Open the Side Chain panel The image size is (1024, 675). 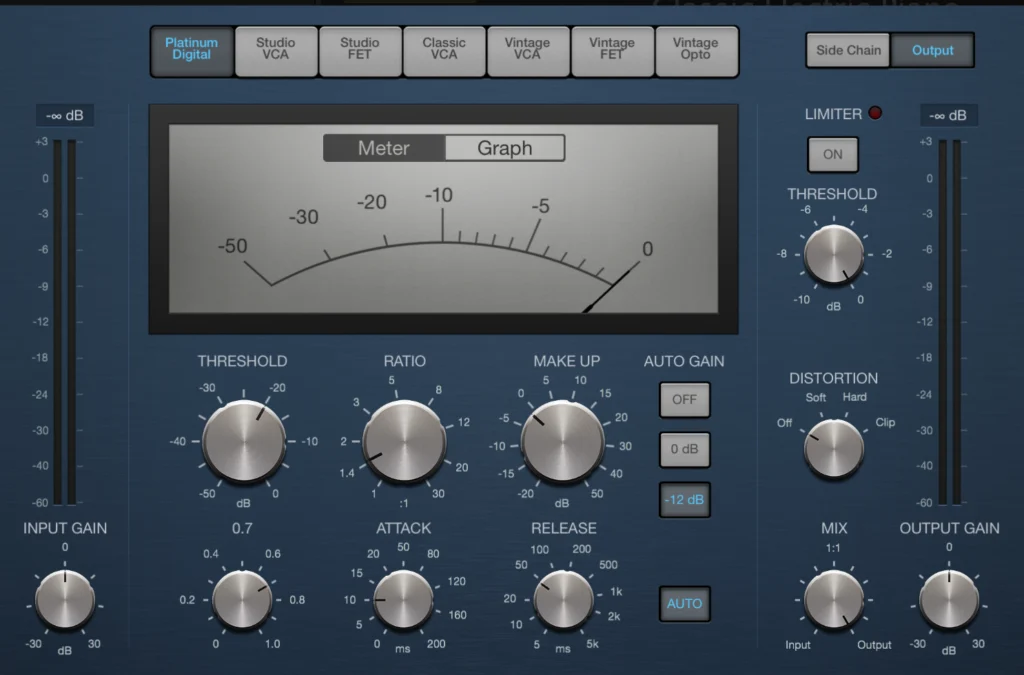(x=848, y=50)
